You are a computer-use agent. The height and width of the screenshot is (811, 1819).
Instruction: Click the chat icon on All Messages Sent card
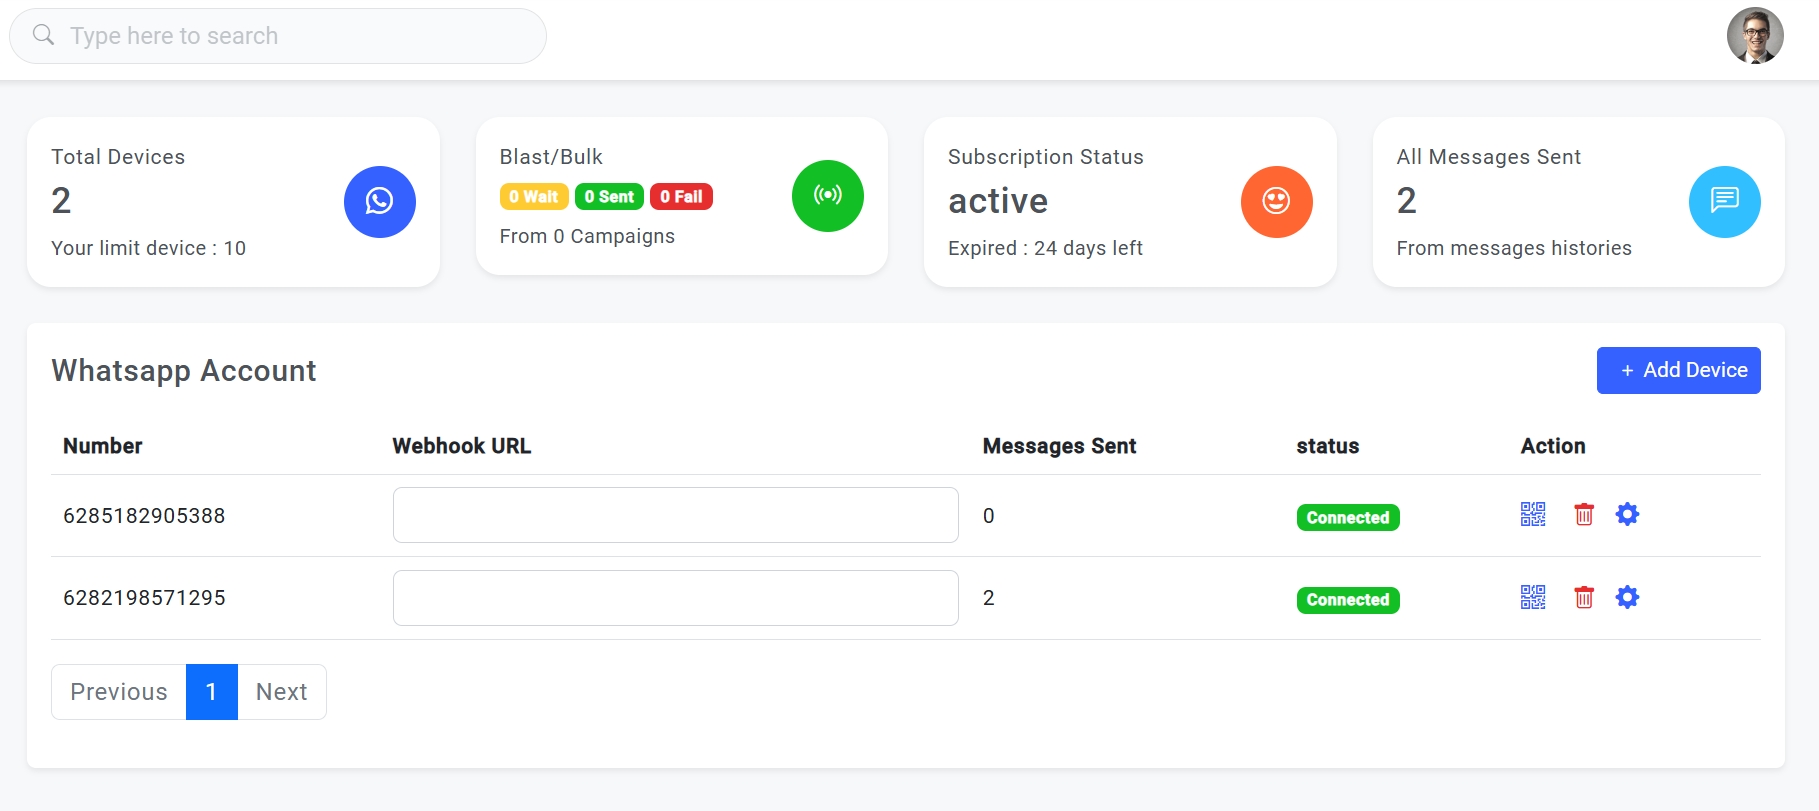tap(1724, 201)
